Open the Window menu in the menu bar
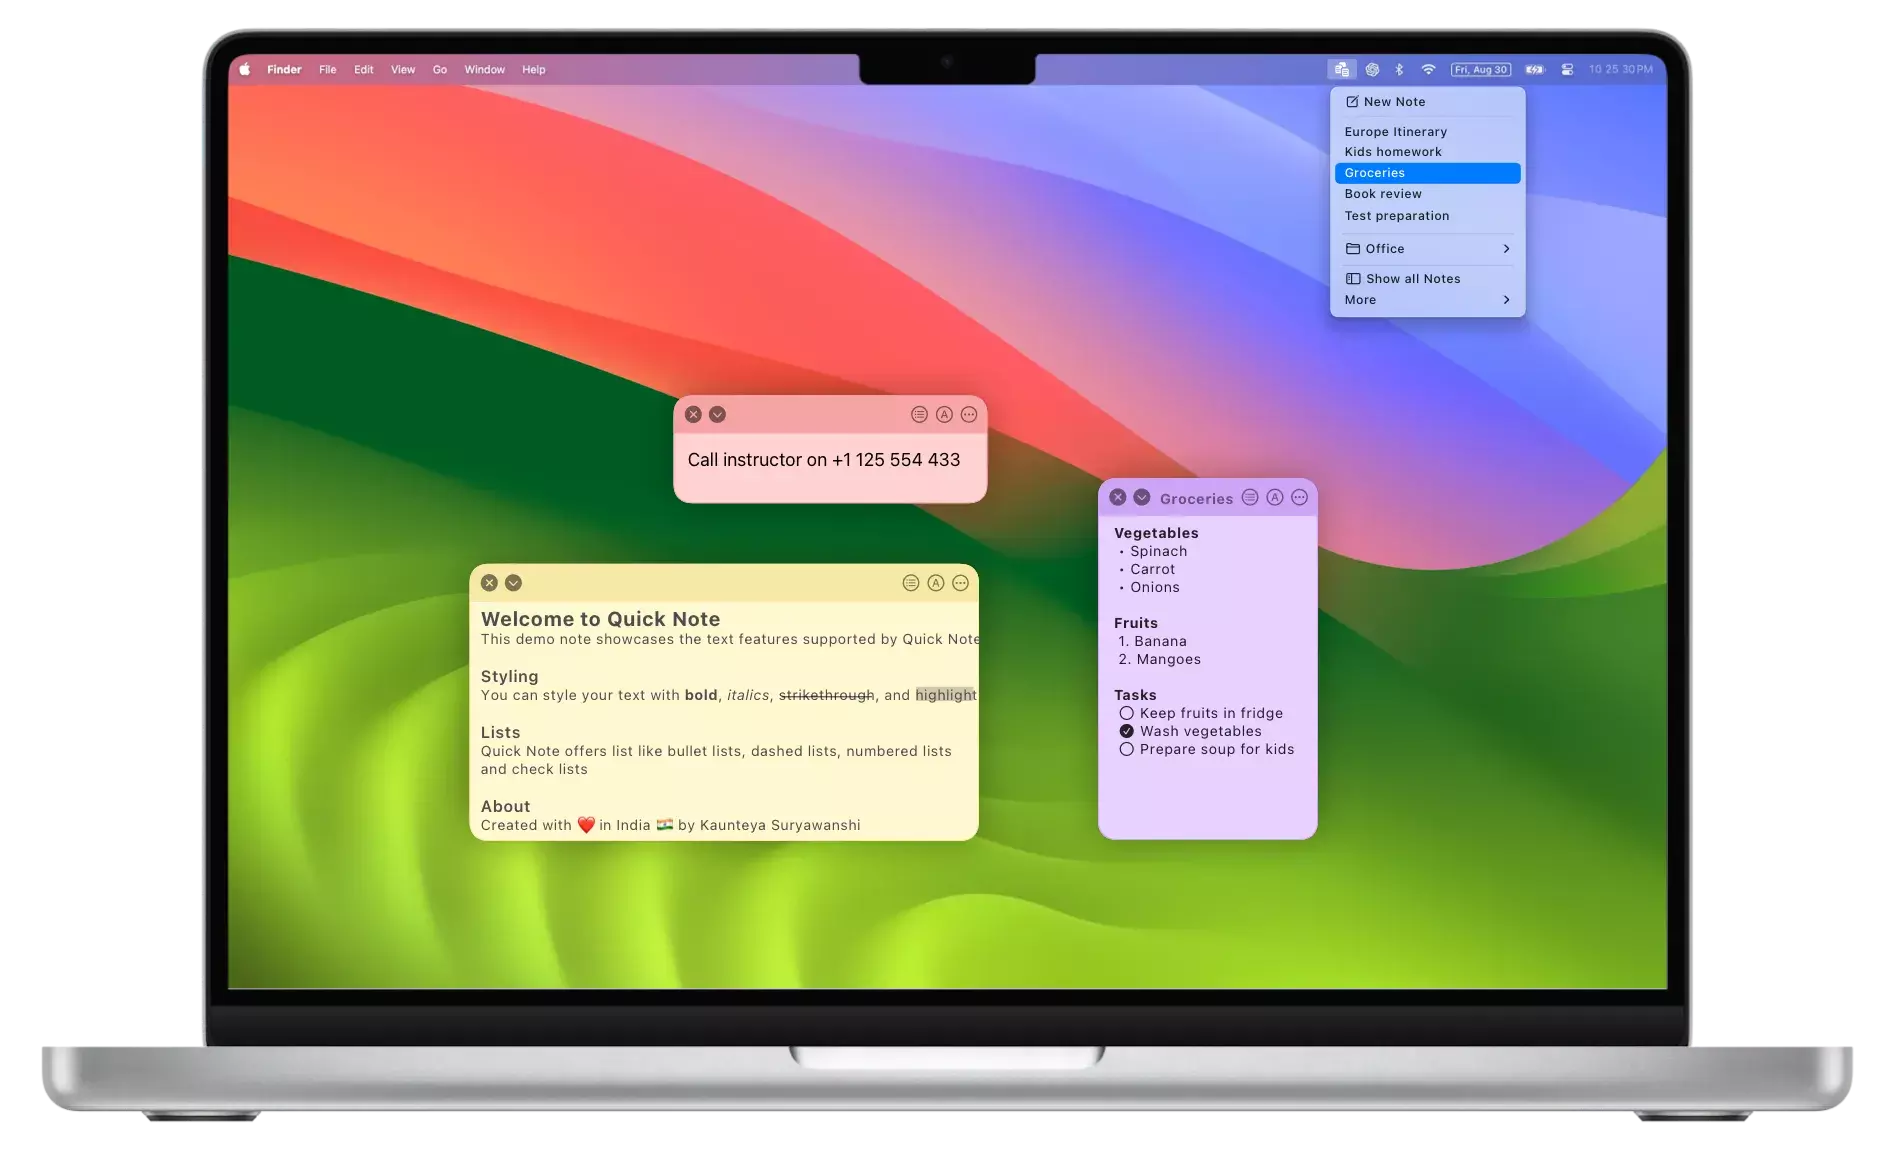 click(x=485, y=69)
